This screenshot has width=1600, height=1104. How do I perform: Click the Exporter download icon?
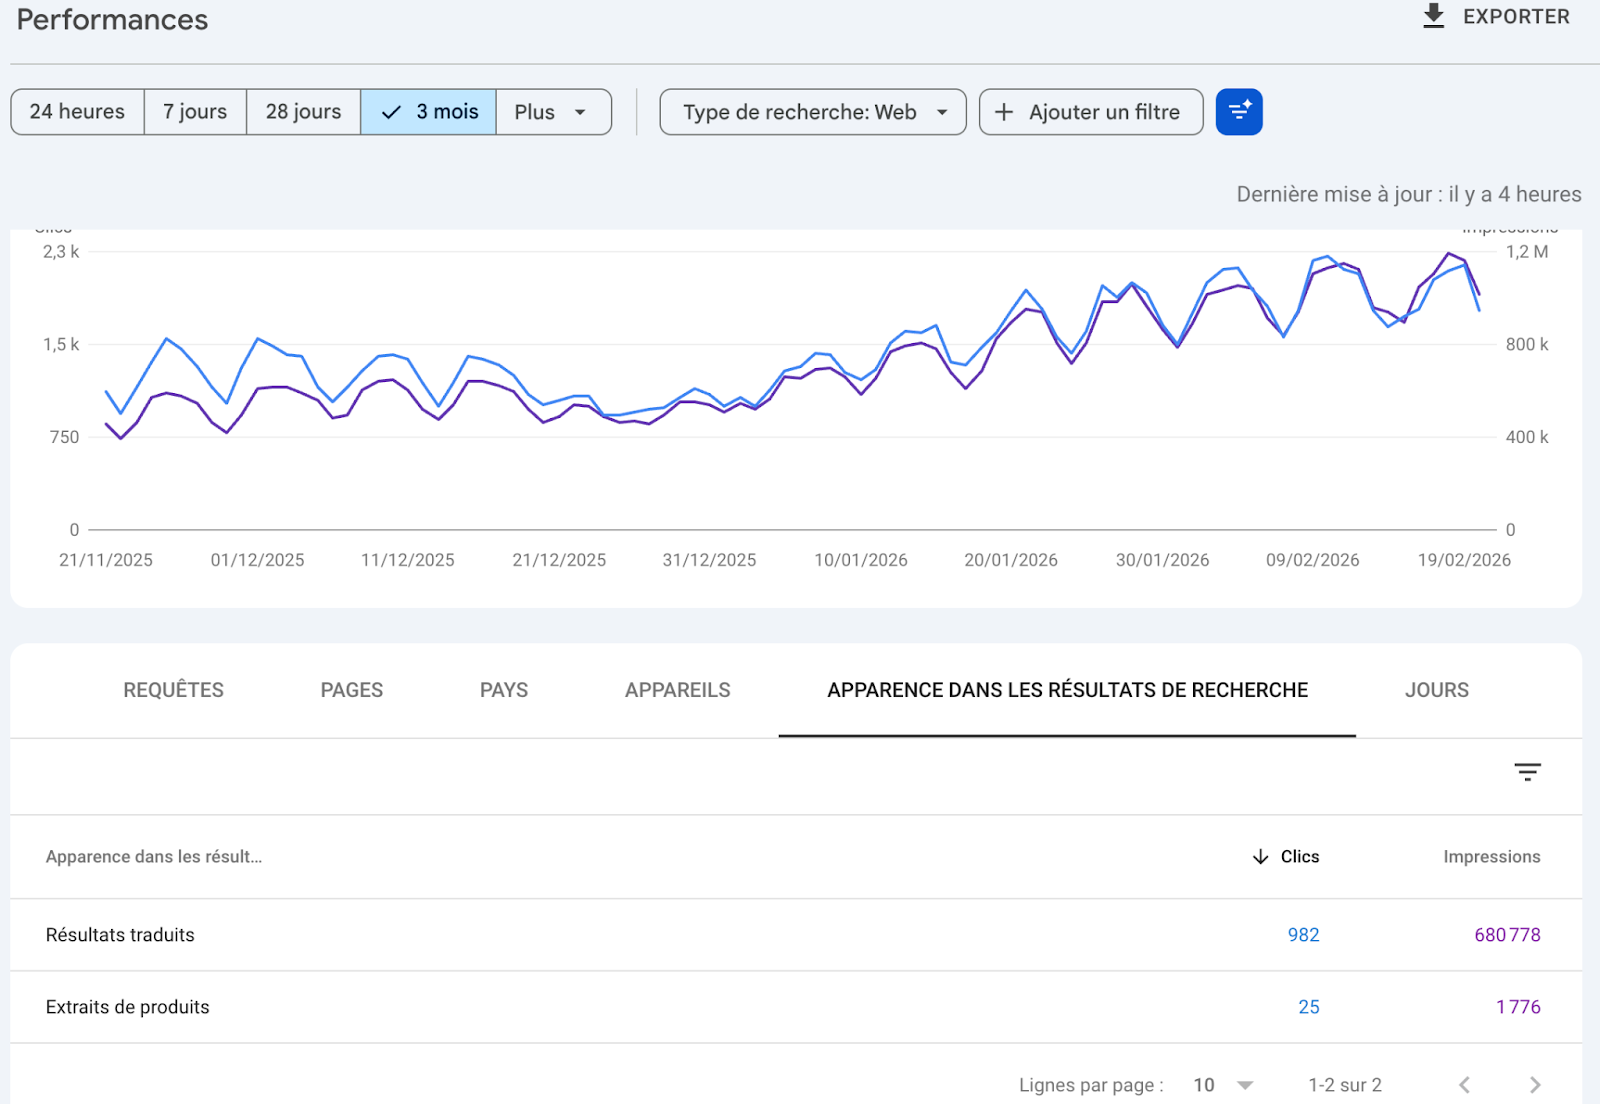coord(1434,16)
